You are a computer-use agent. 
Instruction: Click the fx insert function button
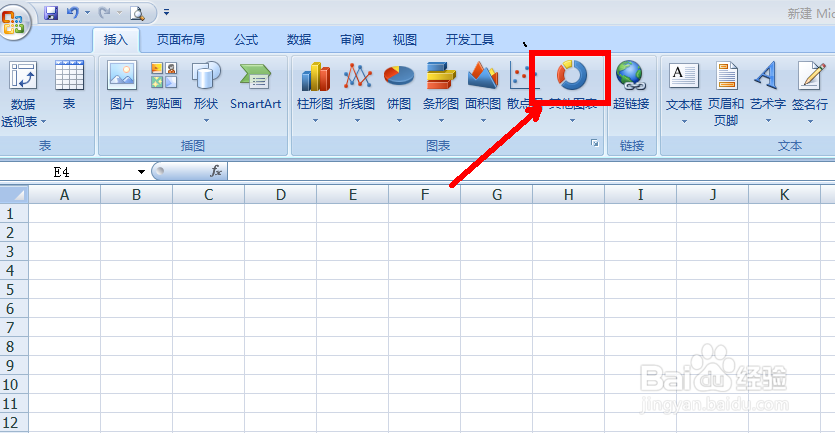pyautogui.click(x=216, y=171)
